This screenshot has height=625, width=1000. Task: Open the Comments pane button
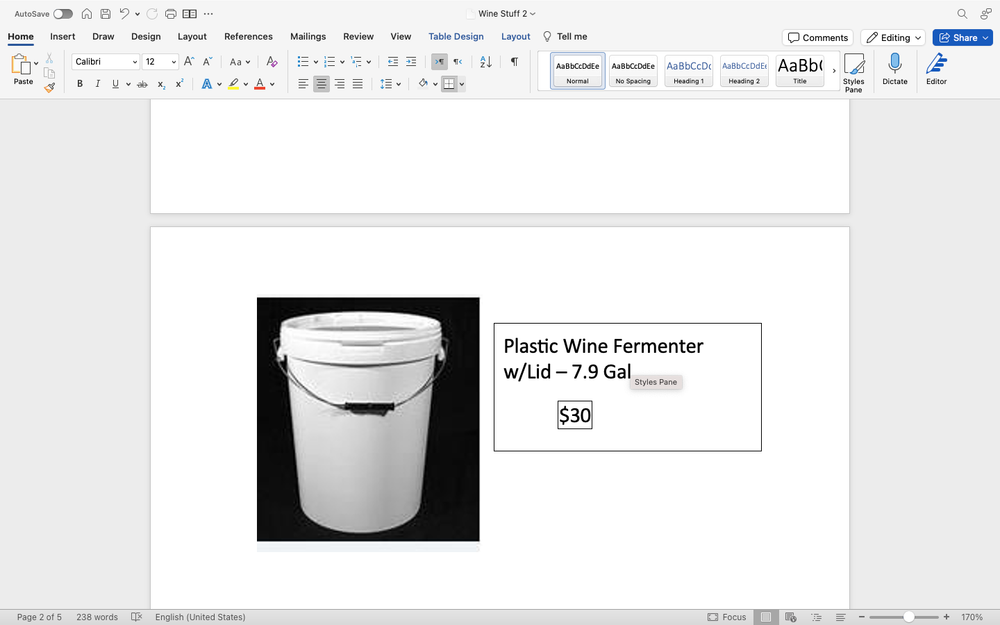[x=817, y=38]
